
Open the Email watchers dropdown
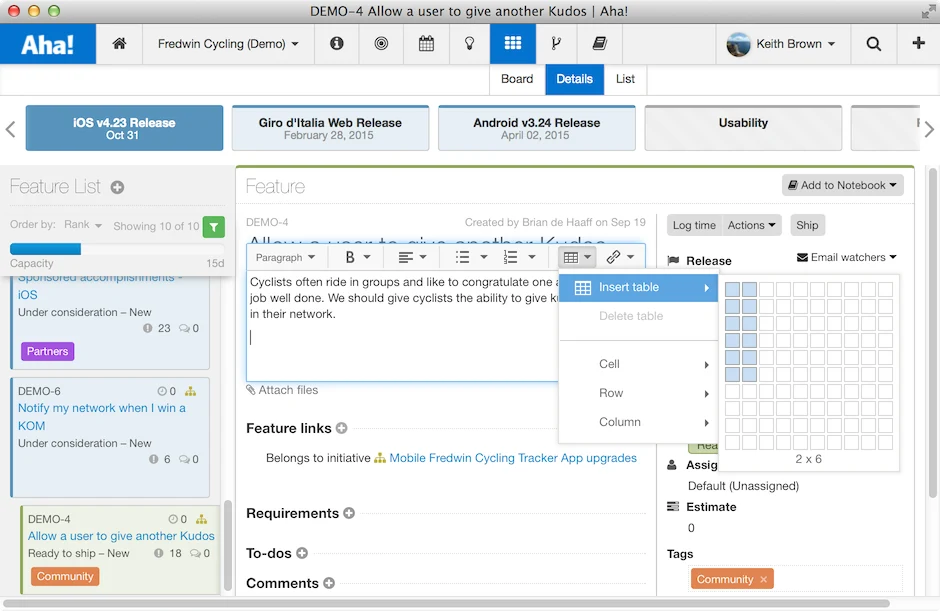tap(846, 257)
